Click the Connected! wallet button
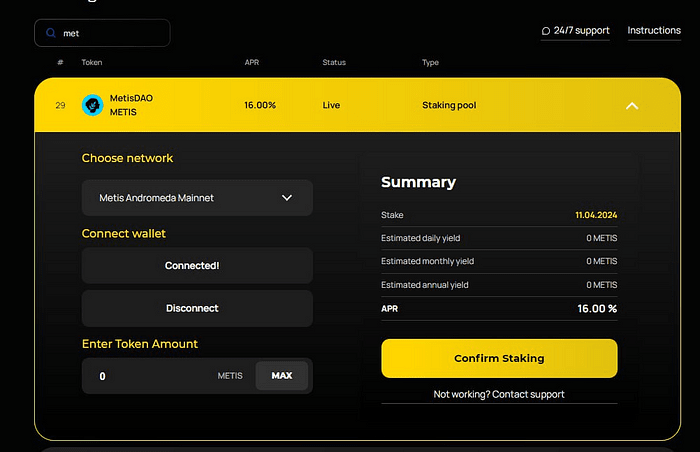This screenshot has height=452, width=700. point(197,266)
